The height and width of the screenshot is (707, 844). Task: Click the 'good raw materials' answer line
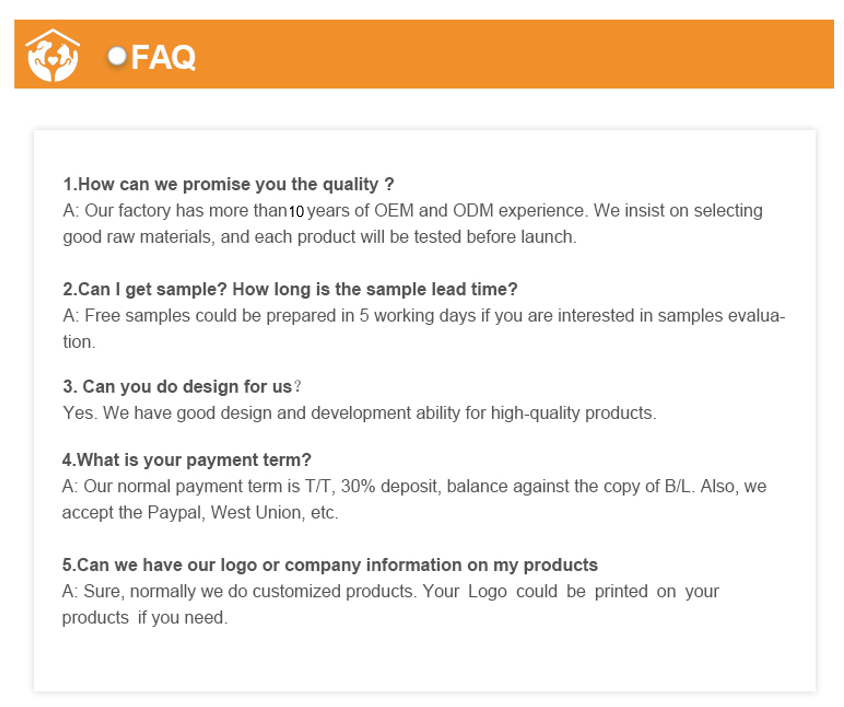click(x=320, y=238)
